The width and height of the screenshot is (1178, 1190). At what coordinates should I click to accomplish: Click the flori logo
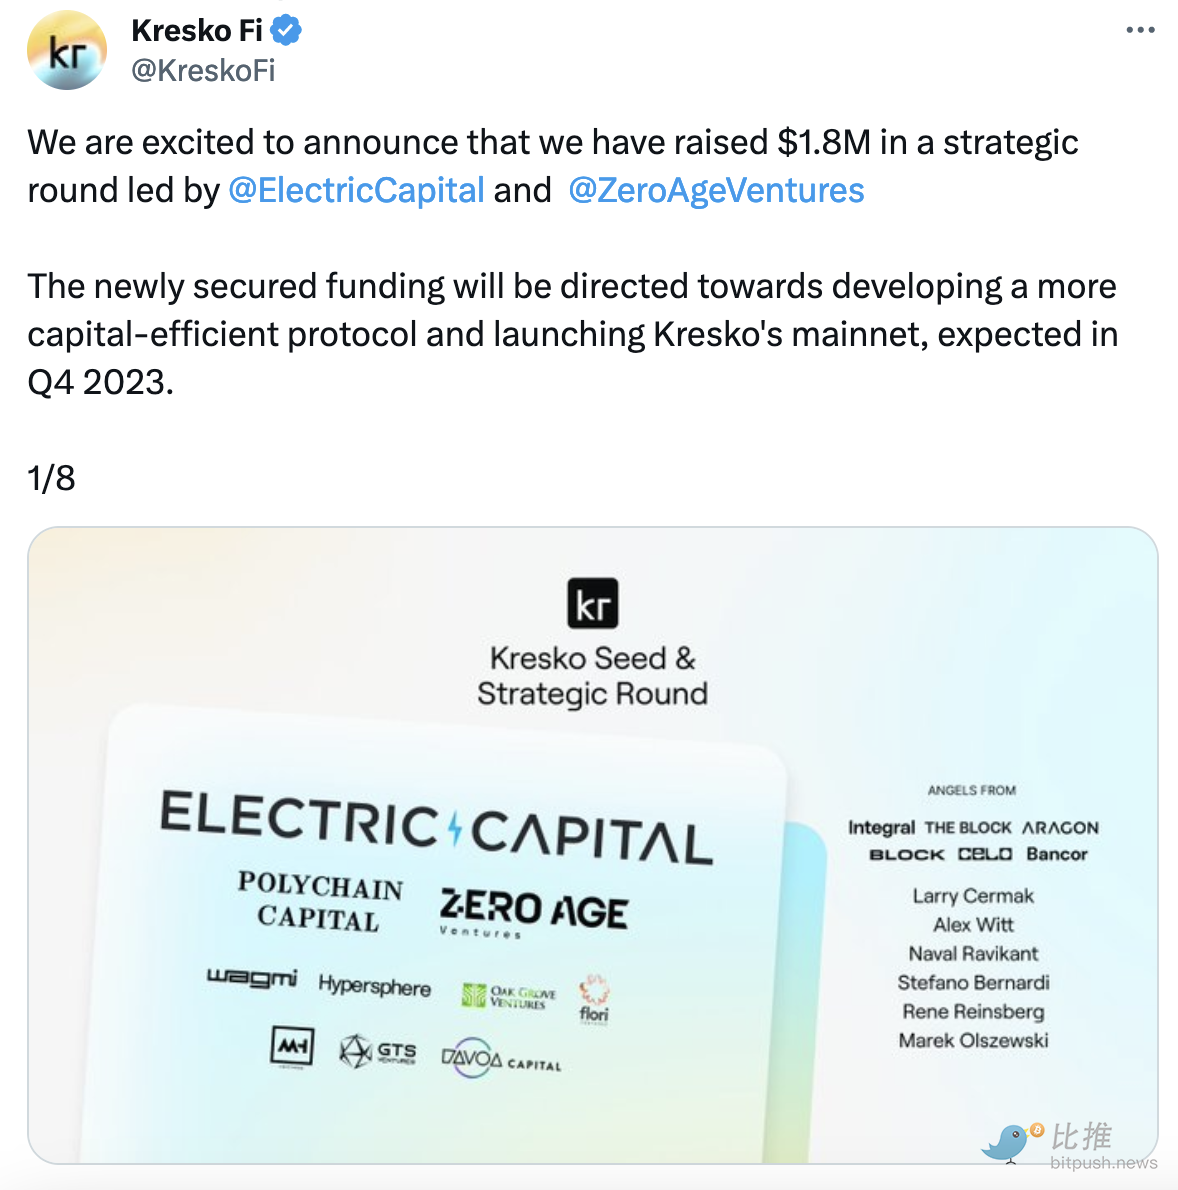coord(594,999)
